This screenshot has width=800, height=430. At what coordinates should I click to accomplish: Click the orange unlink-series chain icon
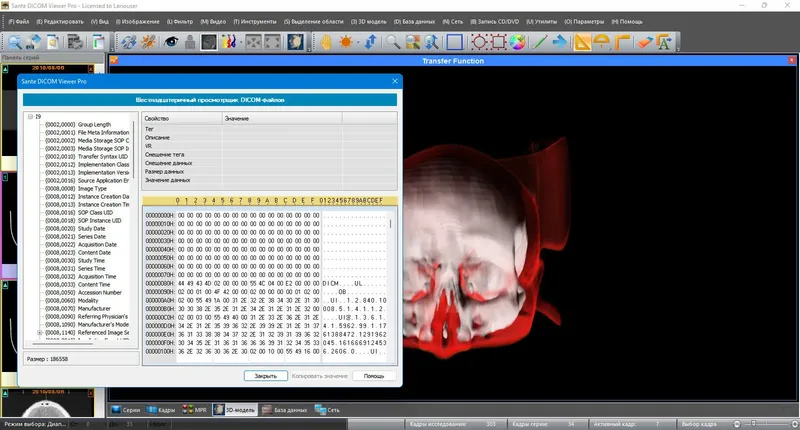[148, 42]
